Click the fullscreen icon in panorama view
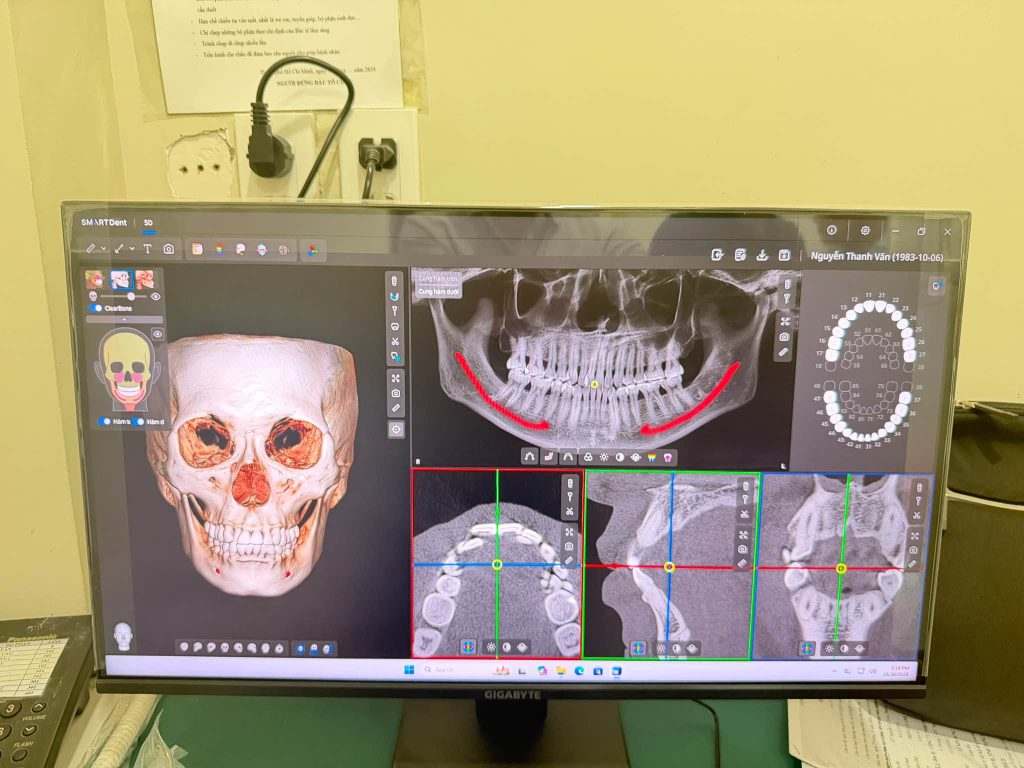 click(785, 321)
